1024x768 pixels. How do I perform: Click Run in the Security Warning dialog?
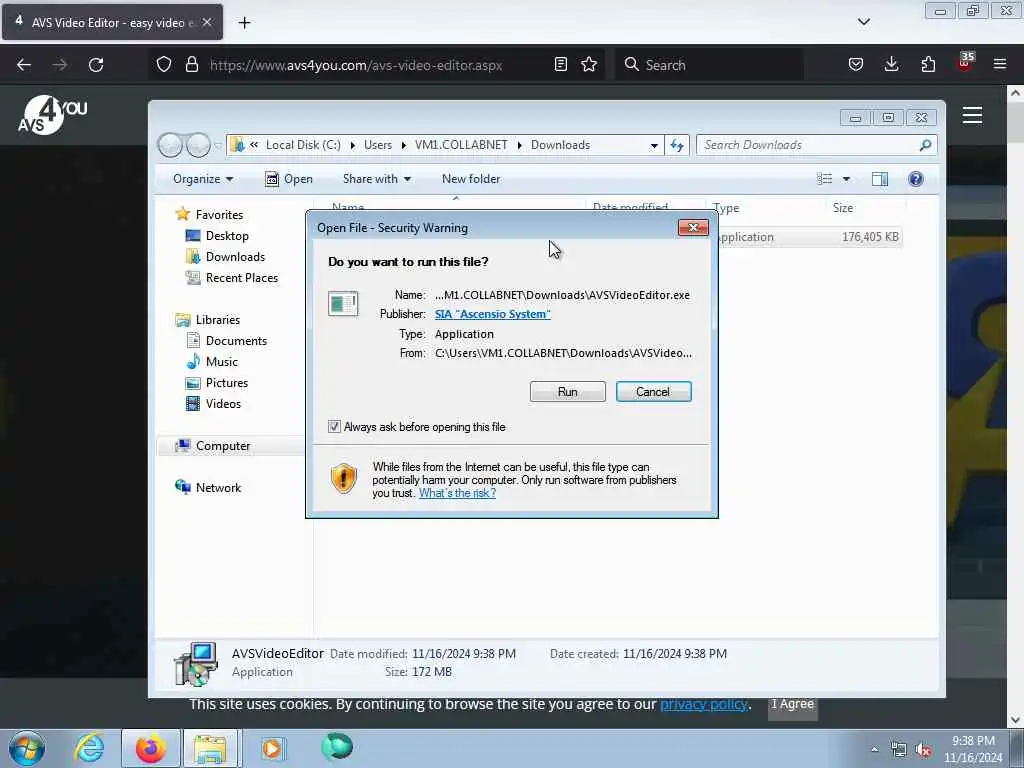pos(567,392)
